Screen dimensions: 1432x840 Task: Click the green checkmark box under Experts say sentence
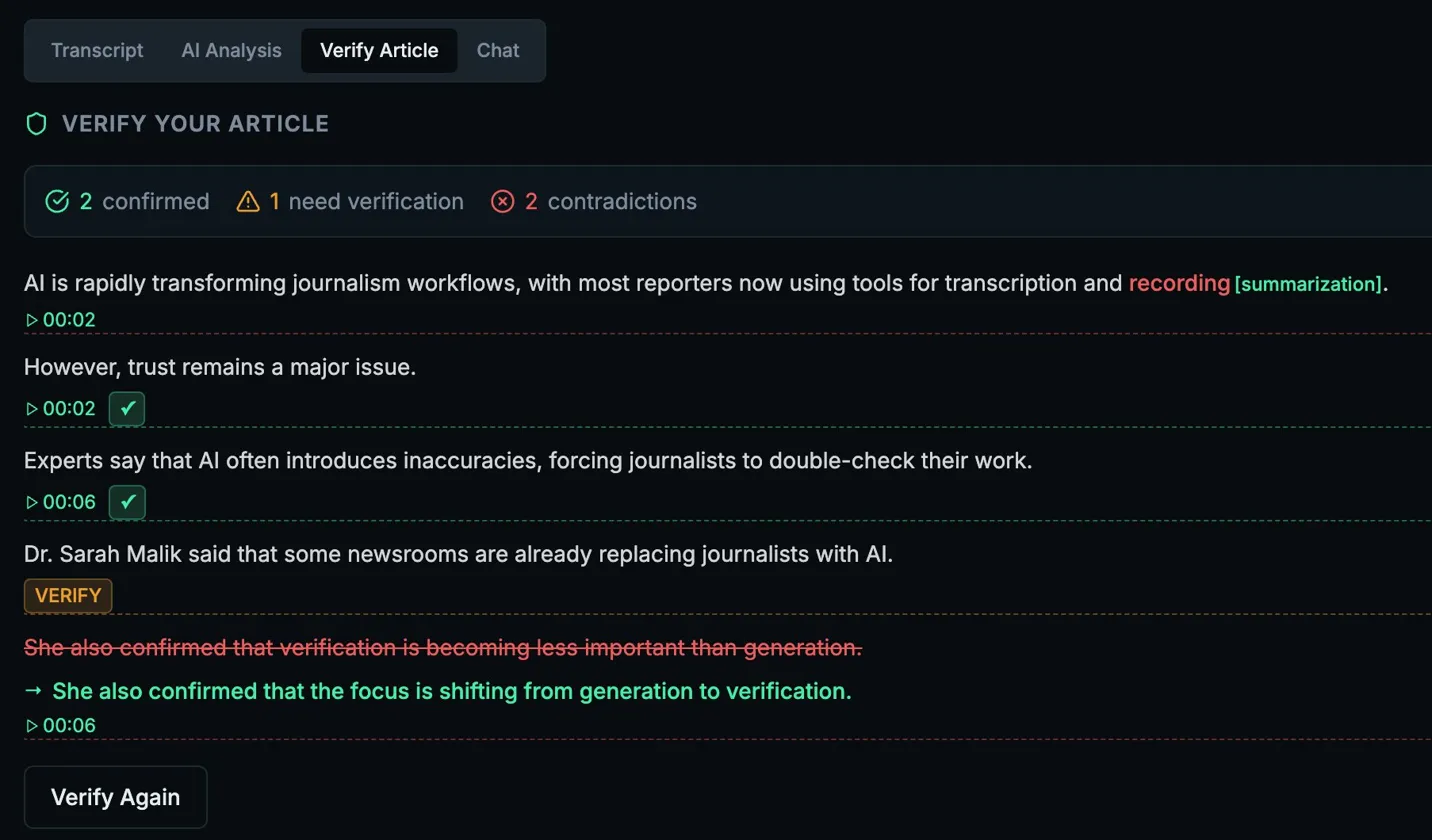(x=127, y=501)
